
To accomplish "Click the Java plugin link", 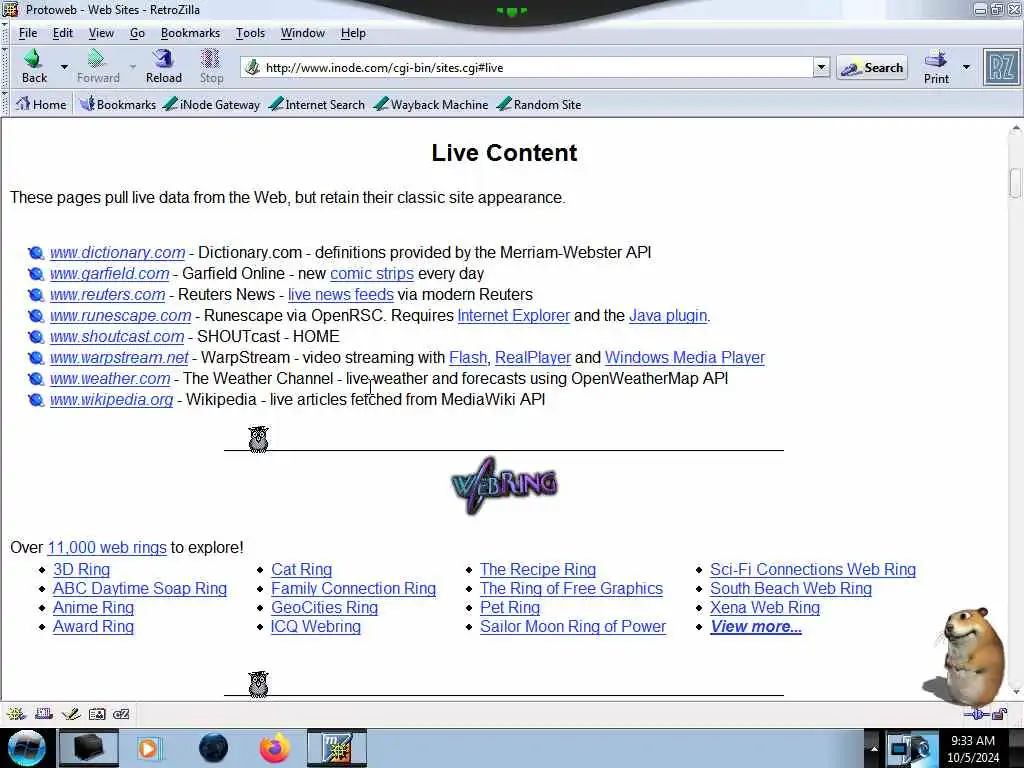I will (668, 315).
